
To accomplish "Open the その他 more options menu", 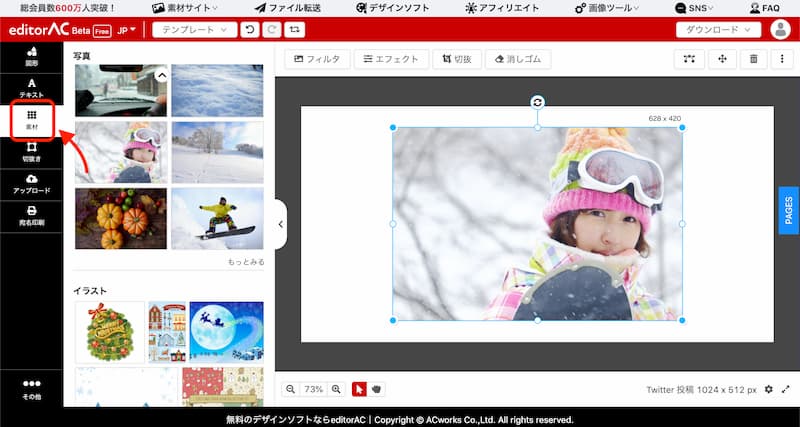I will pos(32,389).
